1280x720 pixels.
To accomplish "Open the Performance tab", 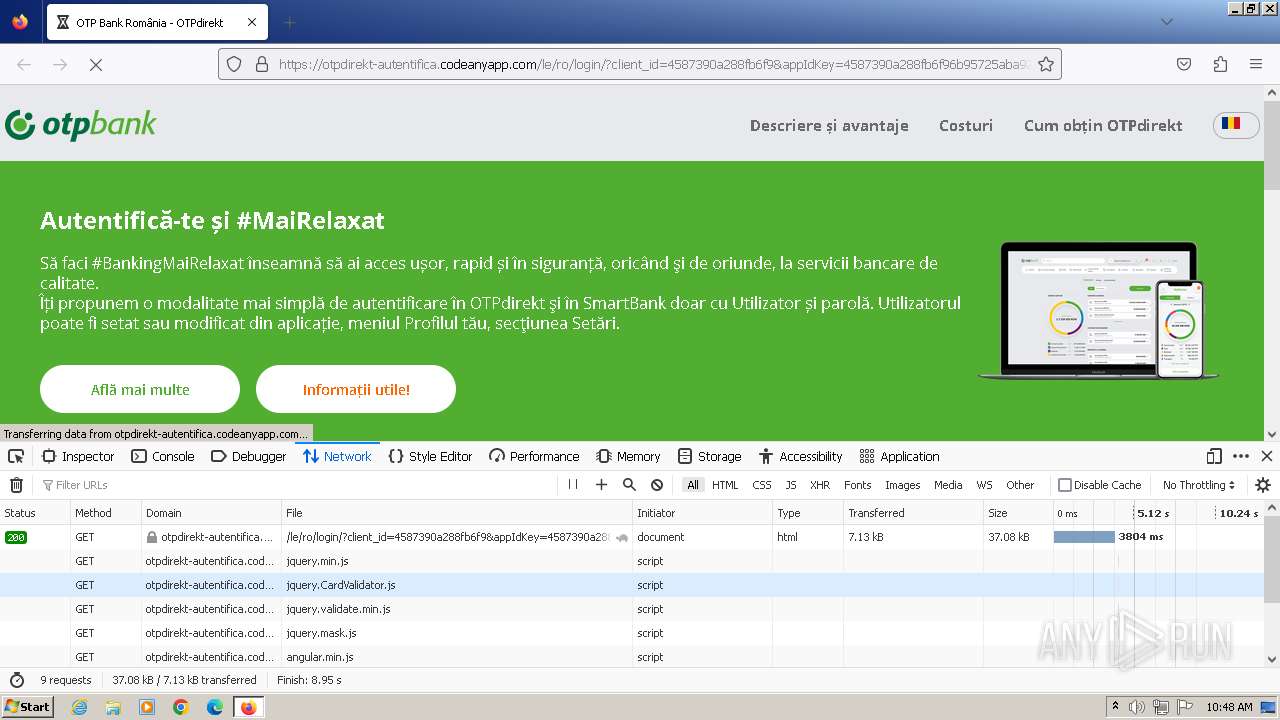I will 534,456.
